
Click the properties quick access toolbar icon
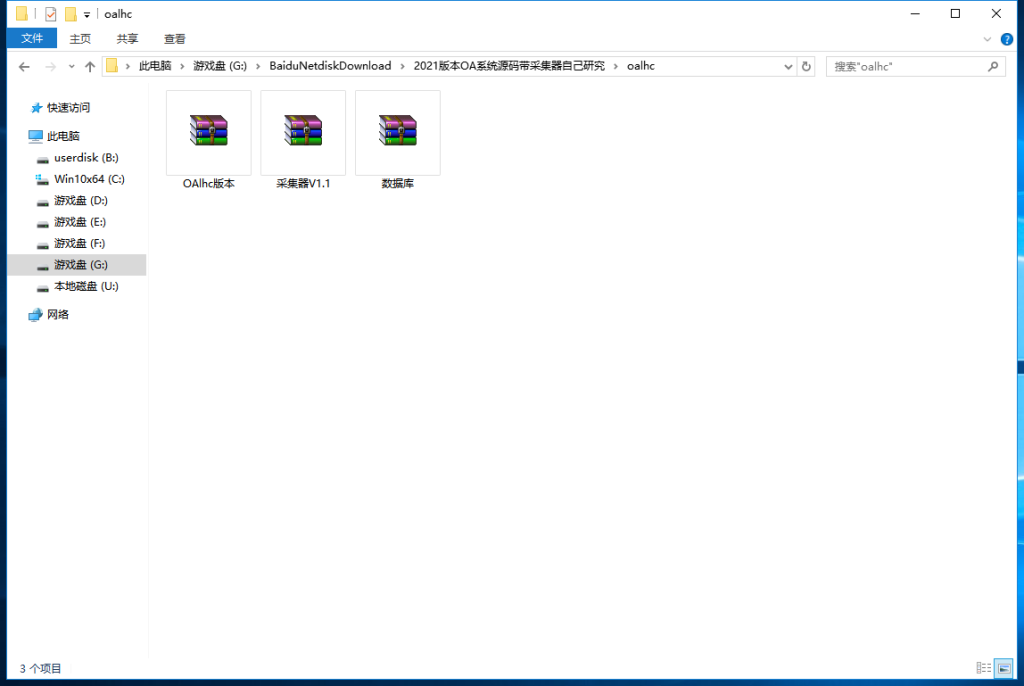[x=51, y=14]
